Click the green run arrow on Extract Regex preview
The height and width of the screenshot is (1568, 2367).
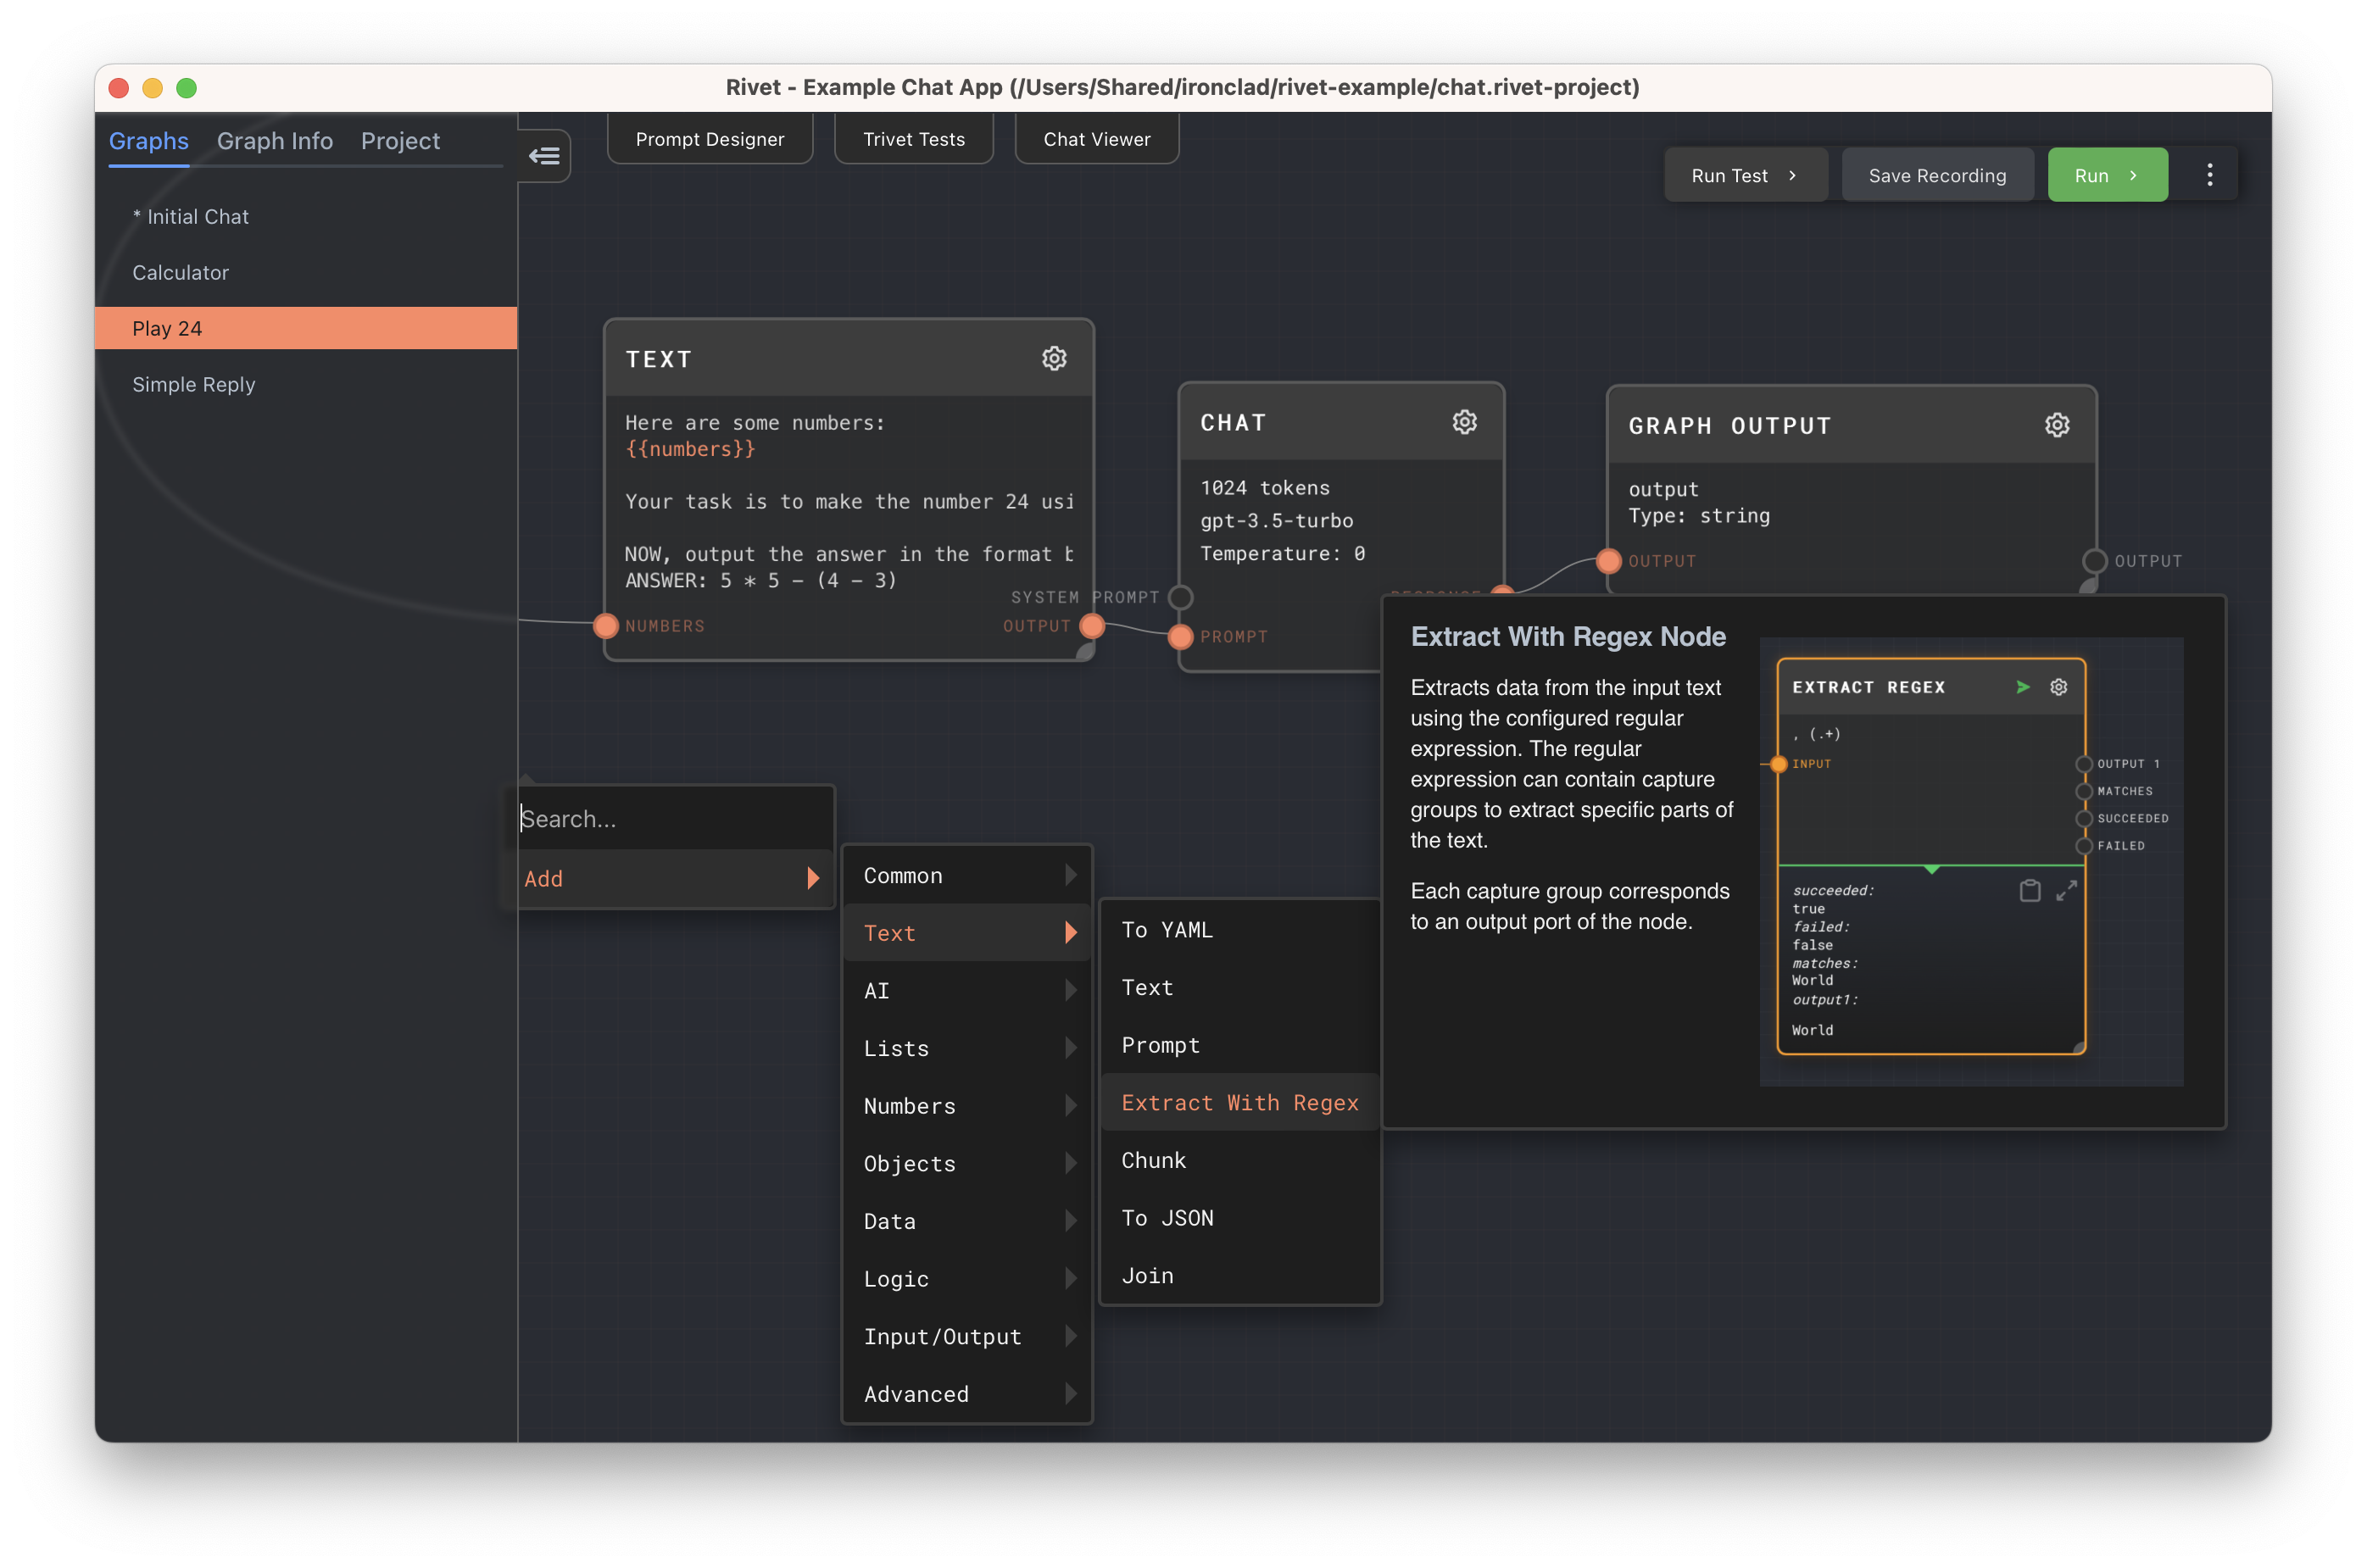coord(2022,687)
